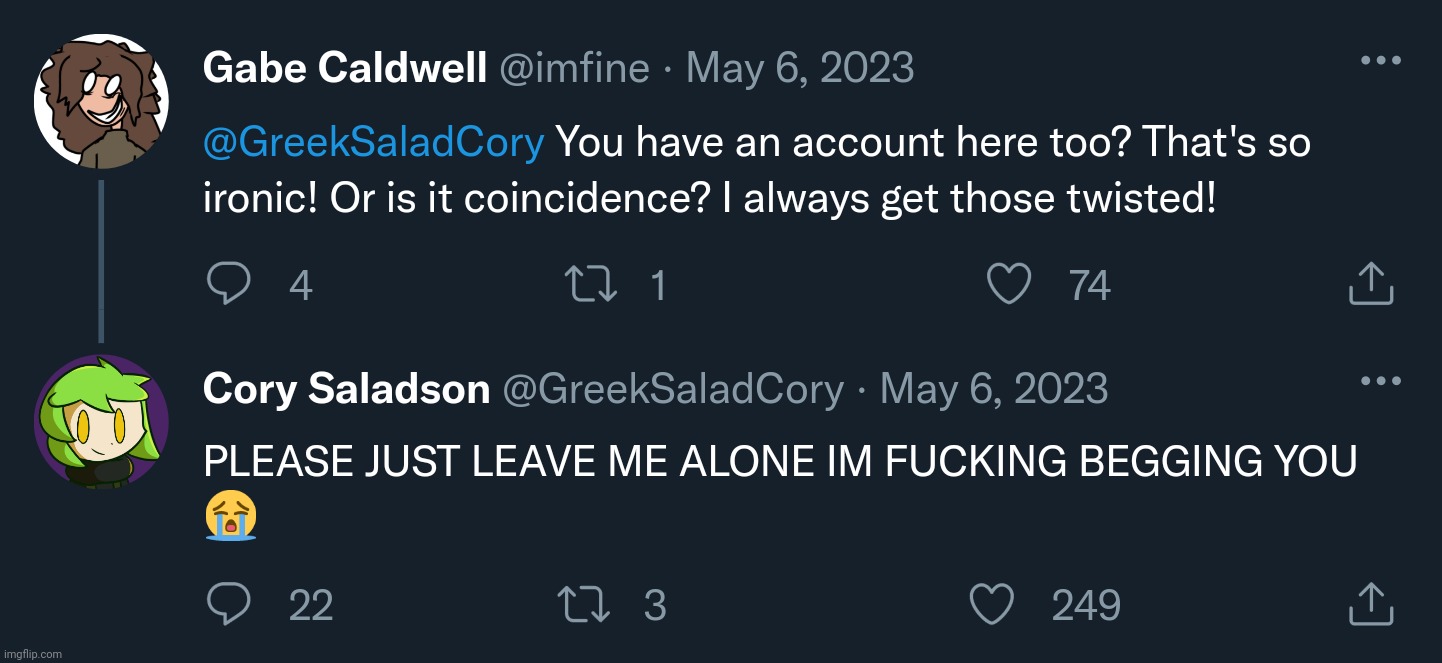Retweet Gabe Caldwell's tweet
This screenshot has height=663, width=1442.
point(591,286)
